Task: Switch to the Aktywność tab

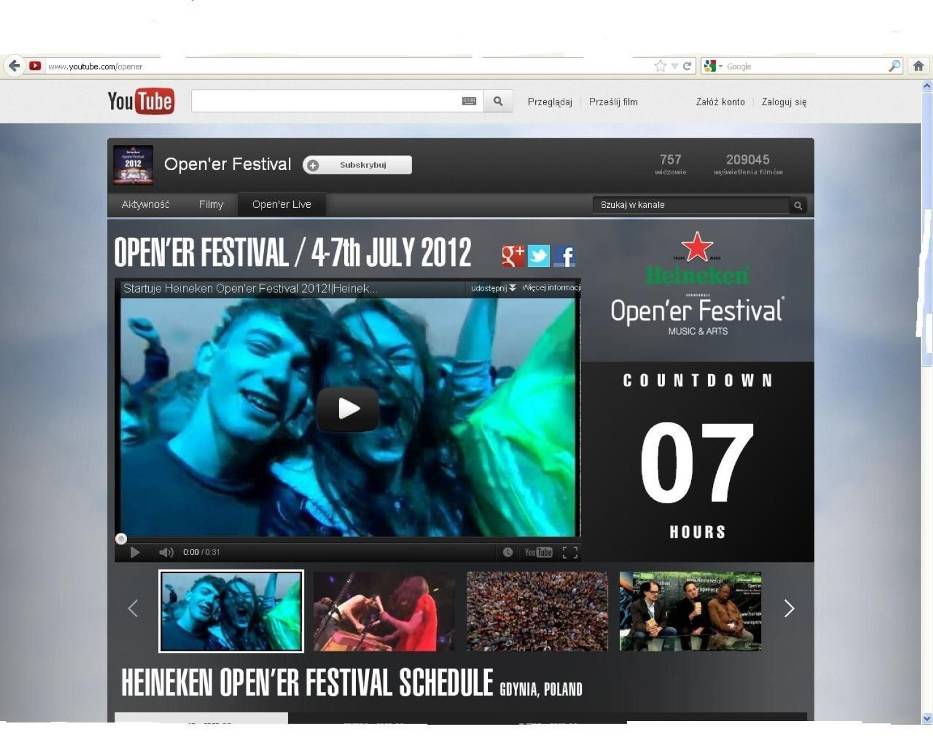Action: 145,205
